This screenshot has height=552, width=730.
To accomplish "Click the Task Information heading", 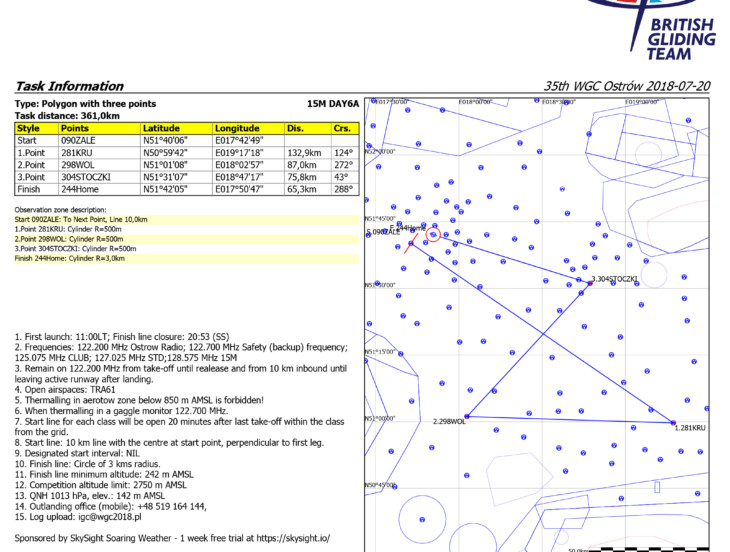I will (x=69, y=86).
